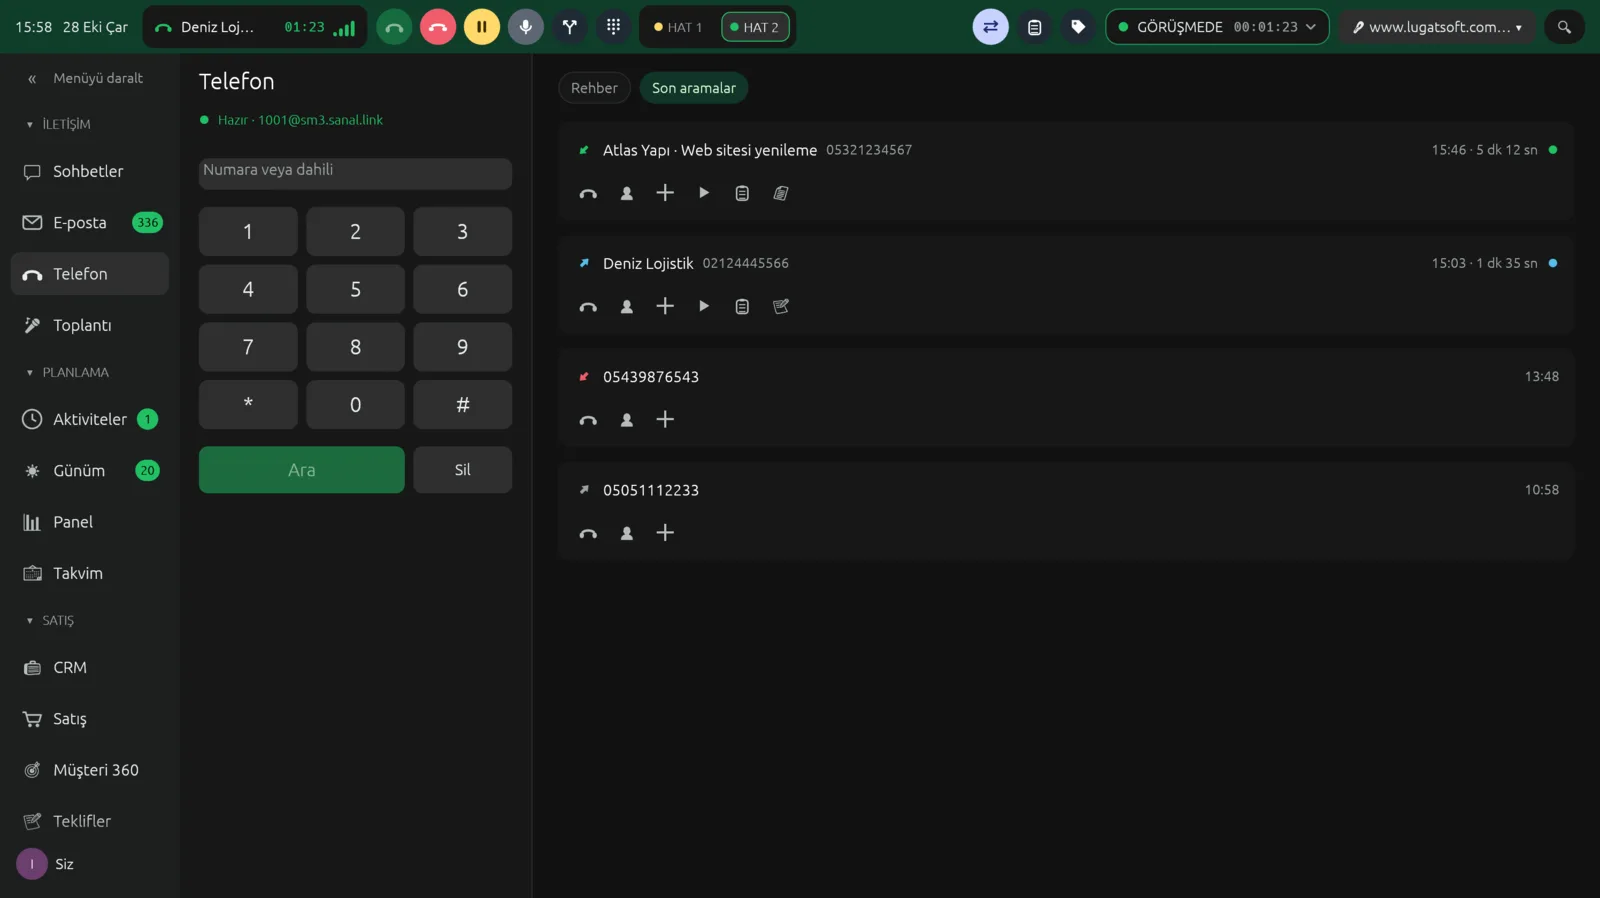
Task: Open the Deniz Lojistik call's edit icon
Action: [x=781, y=306]
